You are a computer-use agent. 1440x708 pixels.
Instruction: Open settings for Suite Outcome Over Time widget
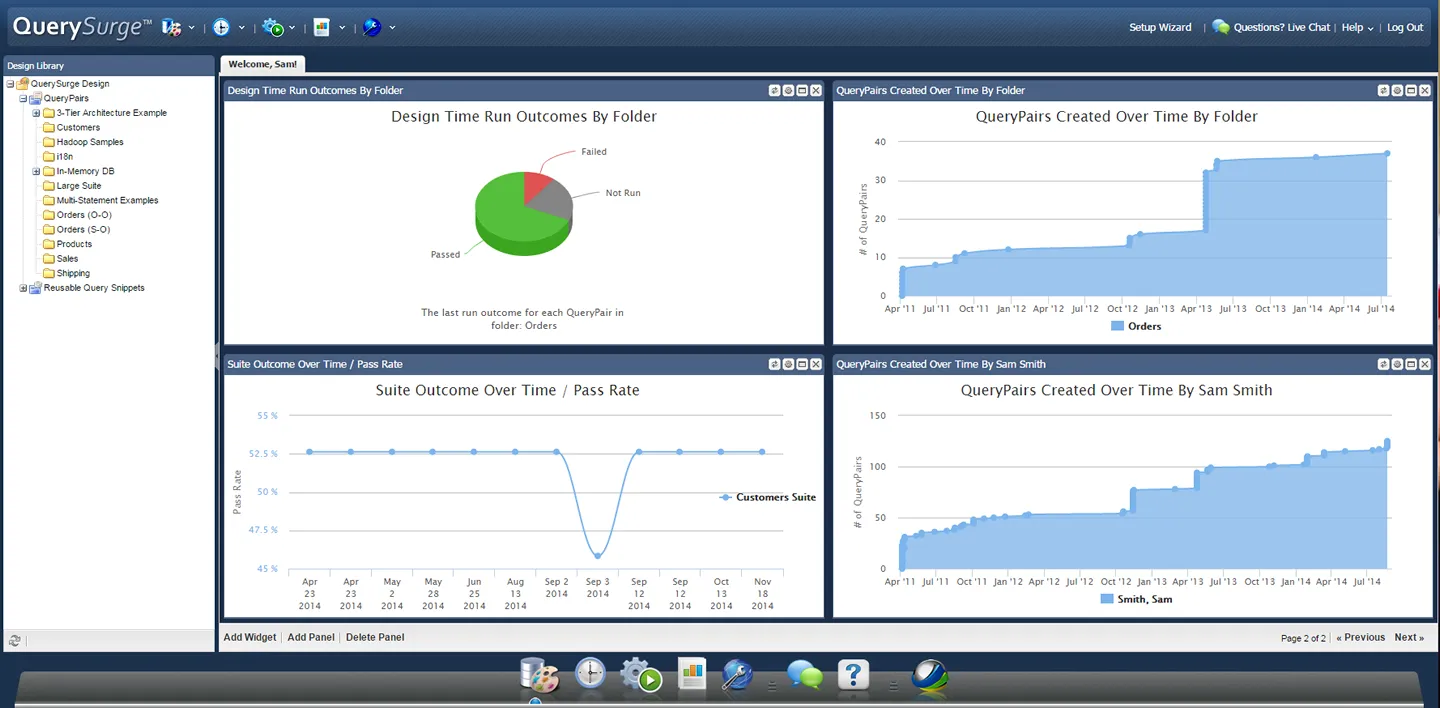coord(788,364)
